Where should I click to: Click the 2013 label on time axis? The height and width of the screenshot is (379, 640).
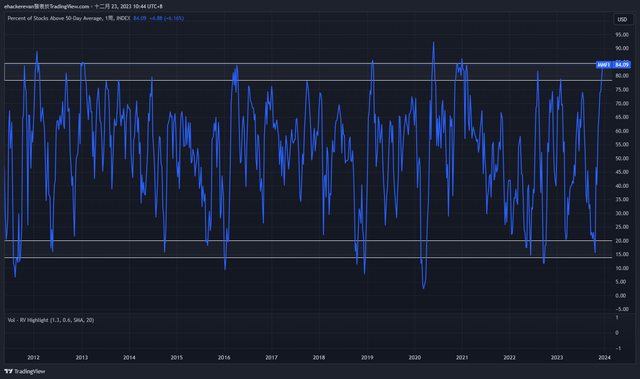coord(82,357)
